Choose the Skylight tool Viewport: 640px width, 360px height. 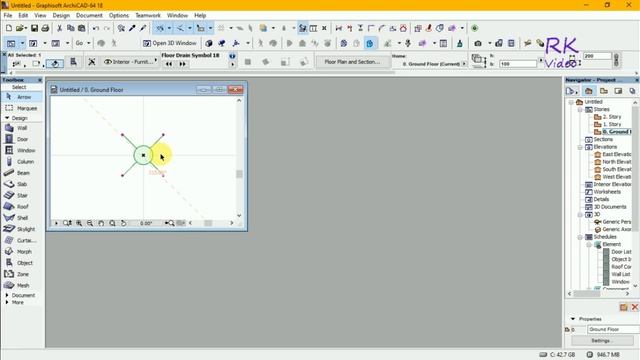point(22,229)
